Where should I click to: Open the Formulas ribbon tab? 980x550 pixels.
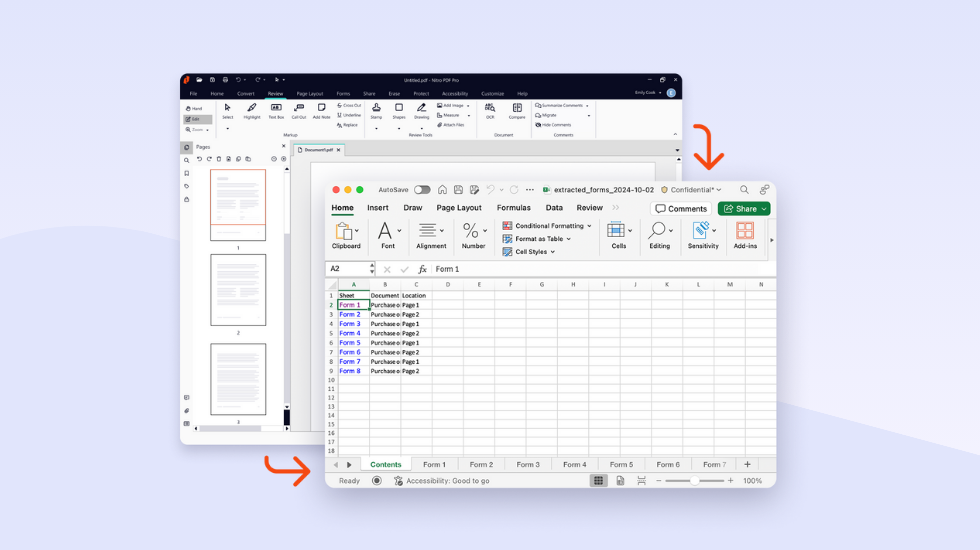tap(513, 208)
